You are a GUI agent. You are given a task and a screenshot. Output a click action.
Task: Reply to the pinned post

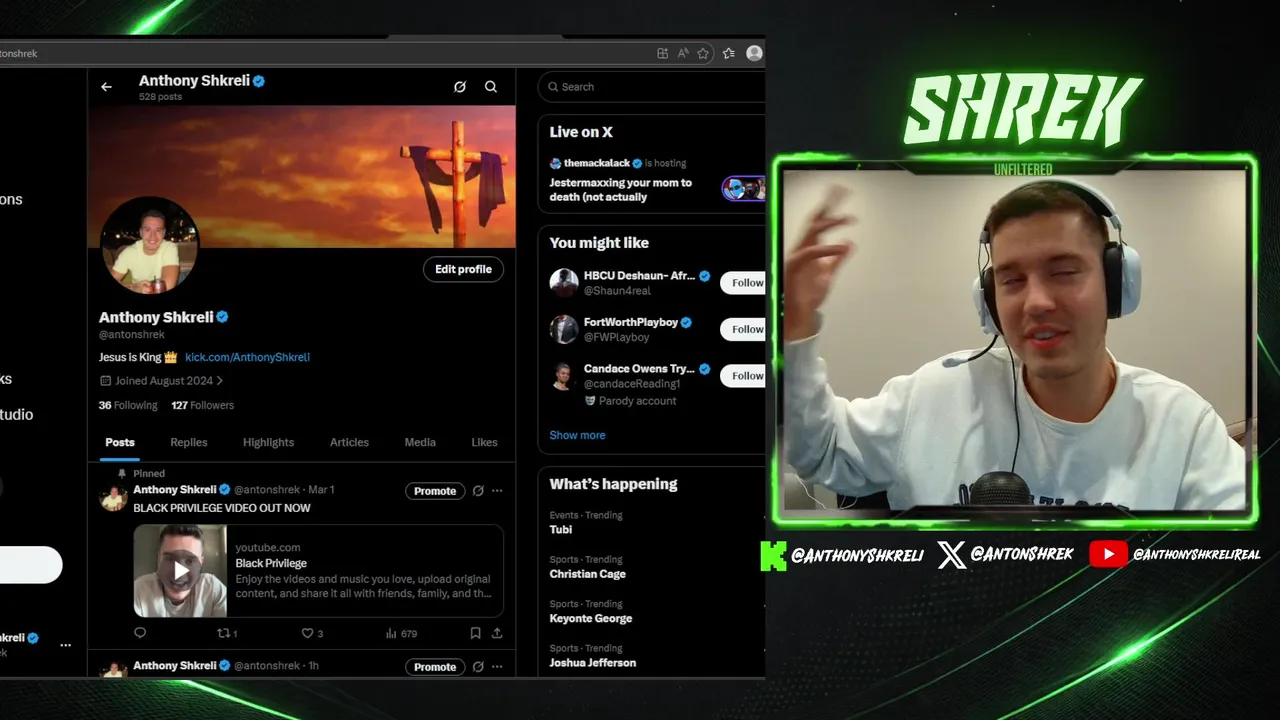[140, 633]
